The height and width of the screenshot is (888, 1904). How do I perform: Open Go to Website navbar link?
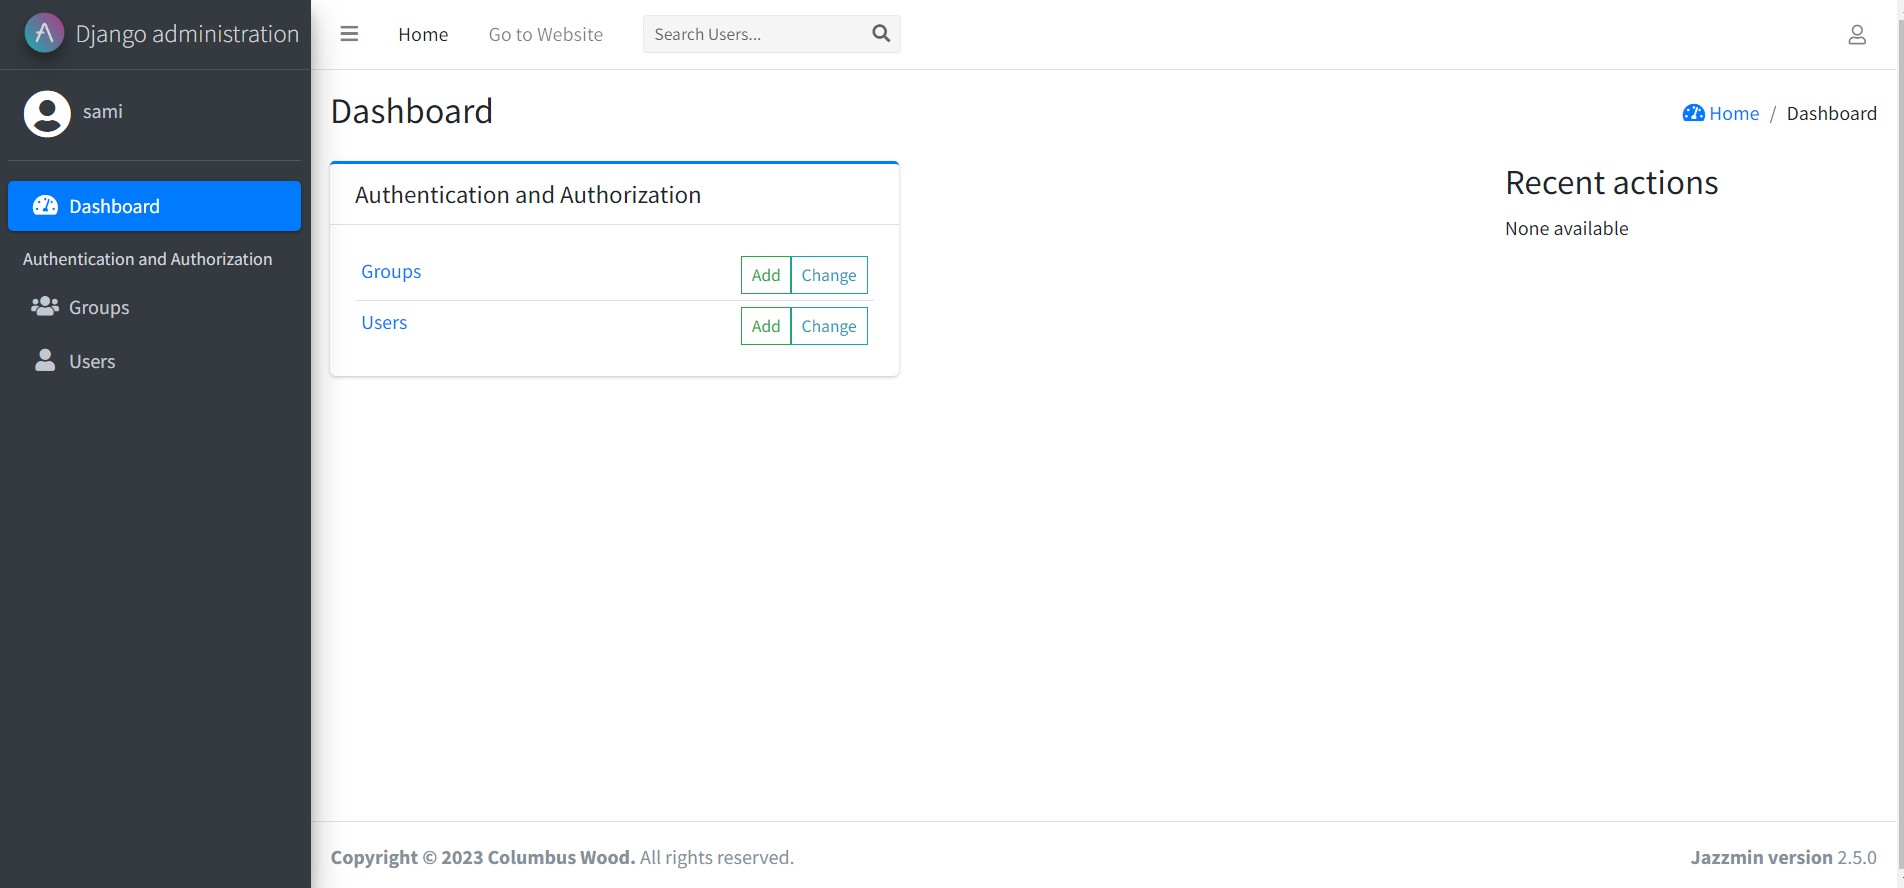pos(546,34)
